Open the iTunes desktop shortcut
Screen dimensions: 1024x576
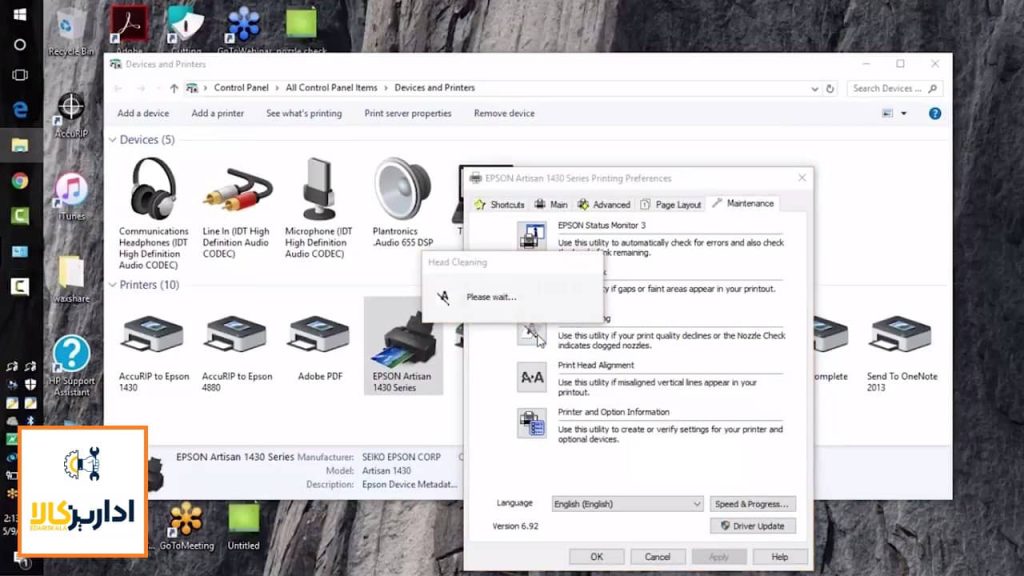(x=71, y=196)
